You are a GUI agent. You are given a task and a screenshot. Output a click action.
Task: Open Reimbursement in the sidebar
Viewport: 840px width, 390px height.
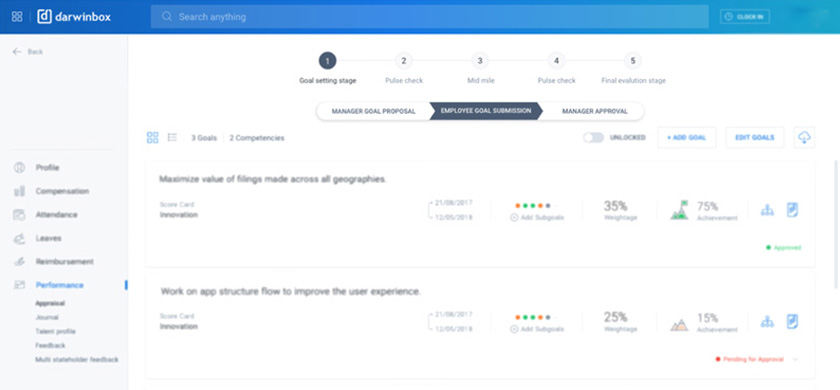point(64,262)
